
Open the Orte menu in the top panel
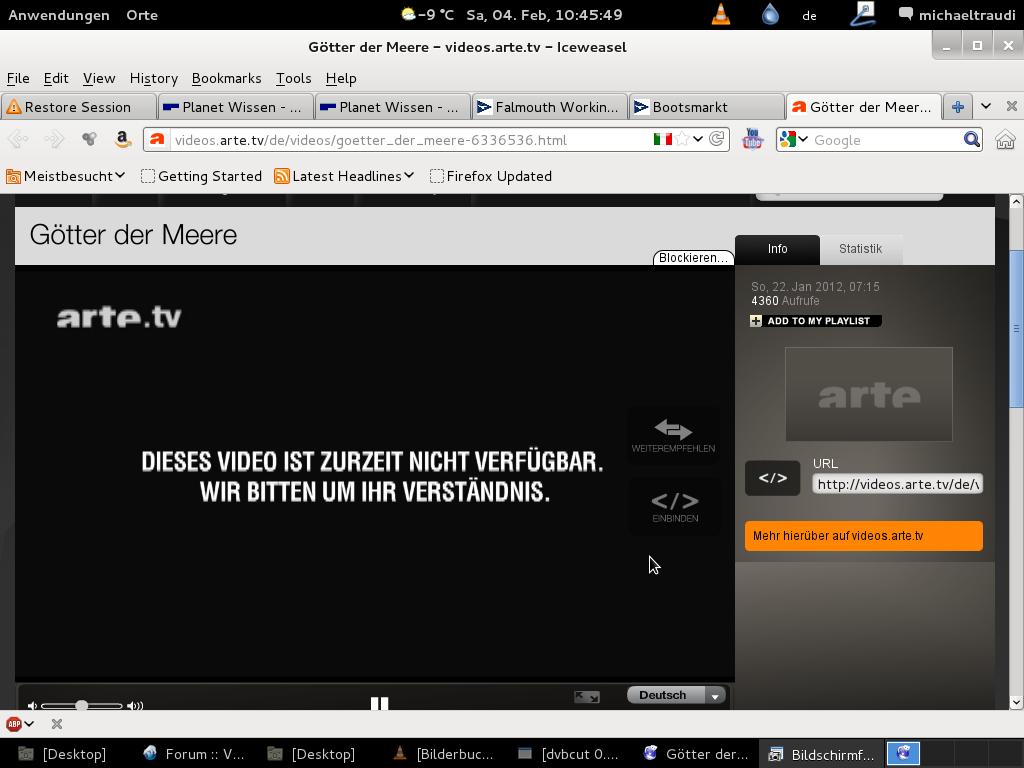tap(142, 14)
